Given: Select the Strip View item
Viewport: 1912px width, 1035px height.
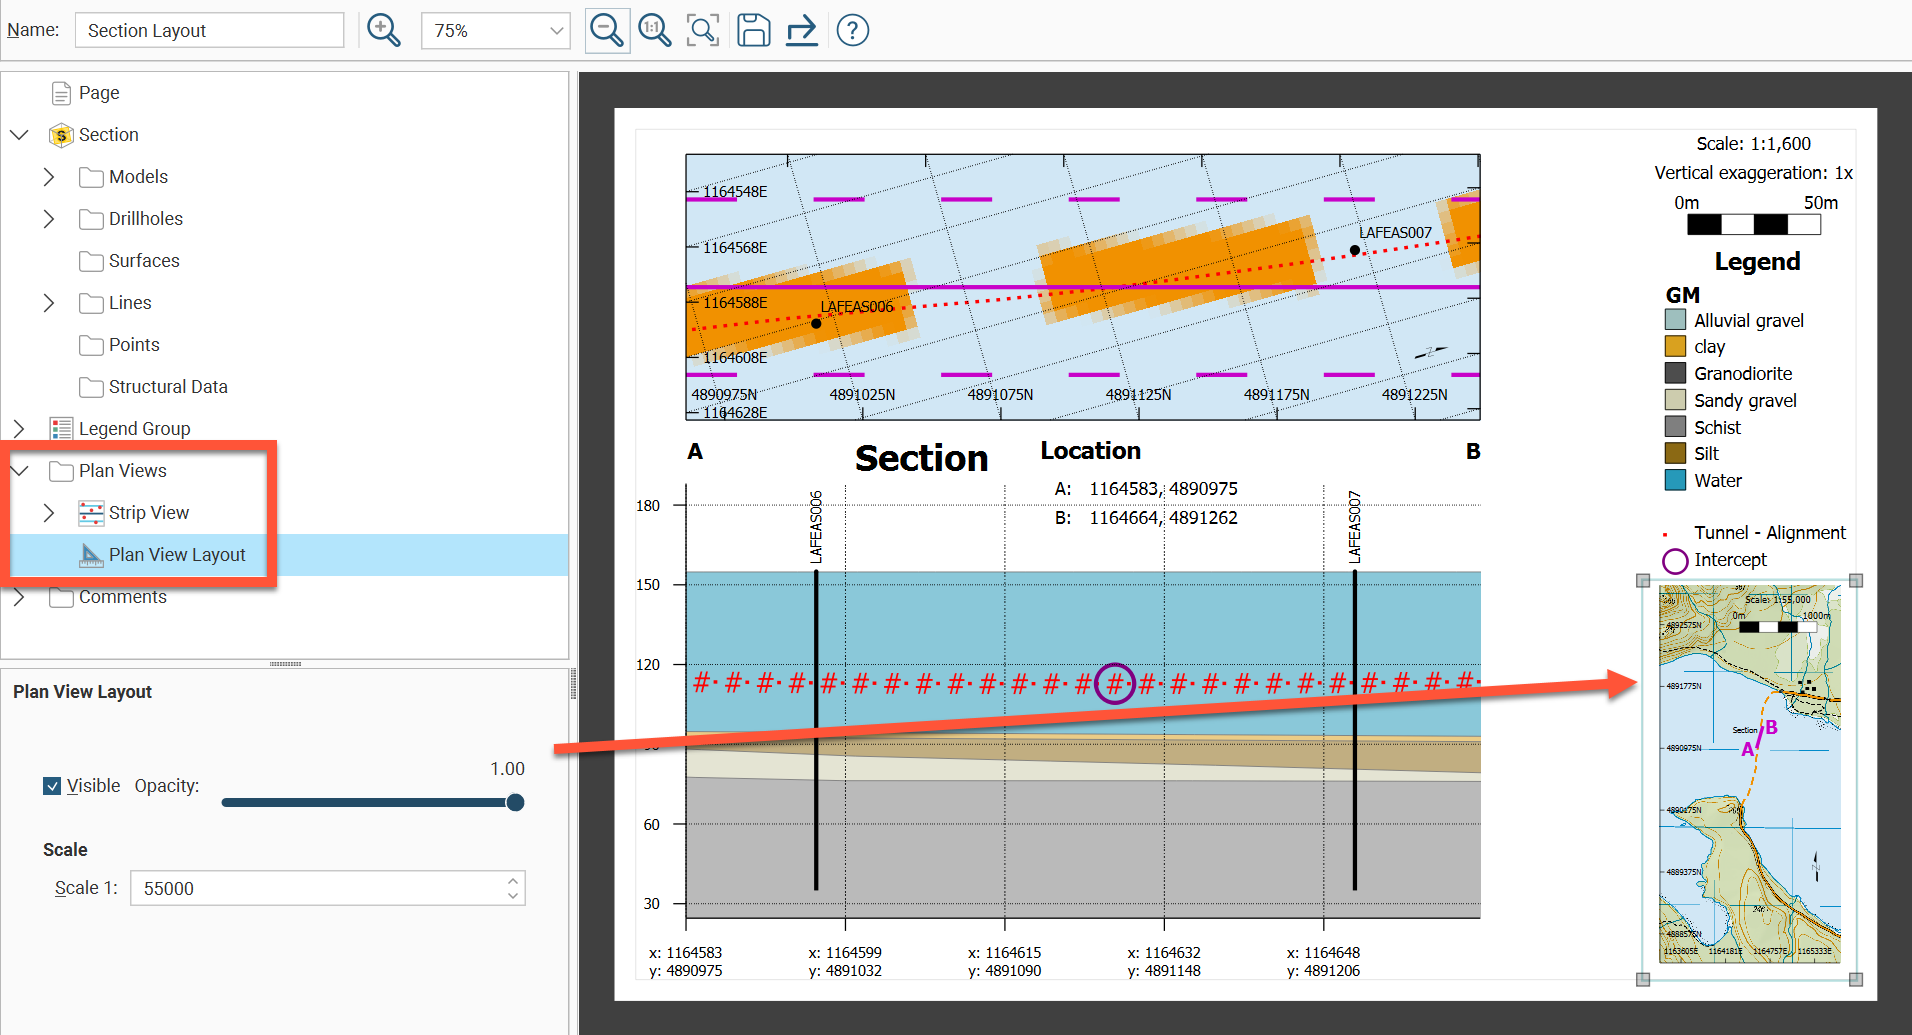Looking at the screenshot, I should [x=148, y=513].
